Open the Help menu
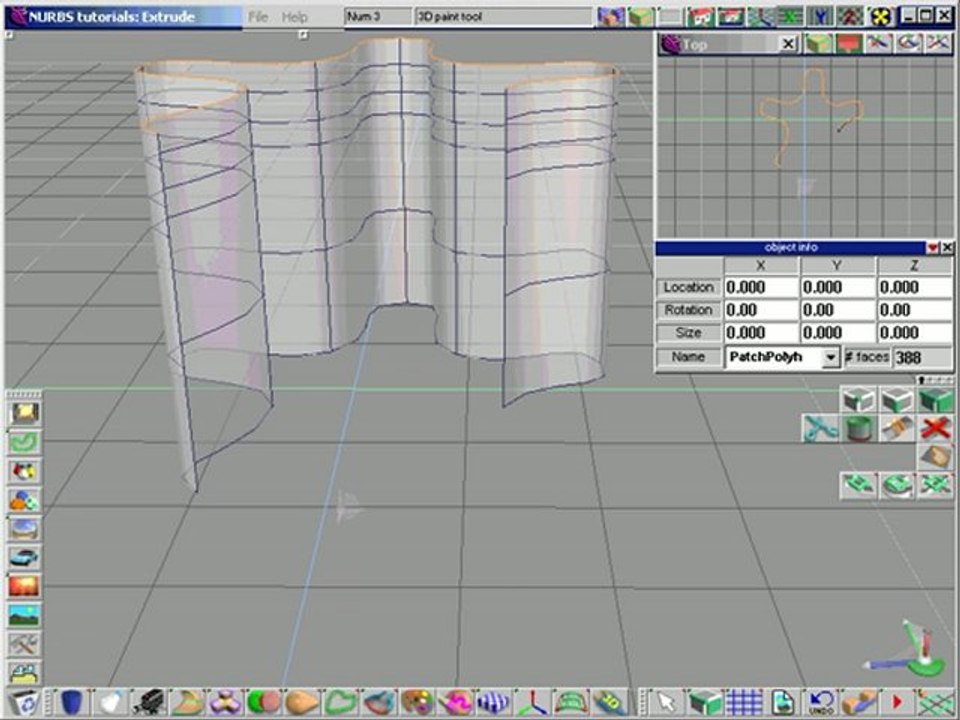The image size is (960, 720). [x=294, y=17]
